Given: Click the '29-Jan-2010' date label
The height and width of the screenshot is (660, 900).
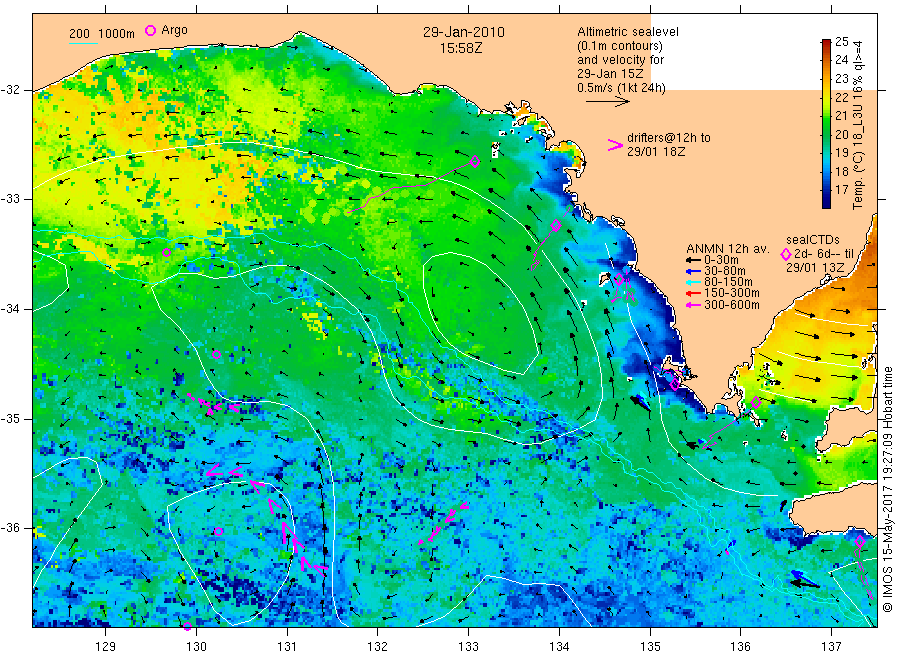Looking at the screenshot, I should coord(464,33).
